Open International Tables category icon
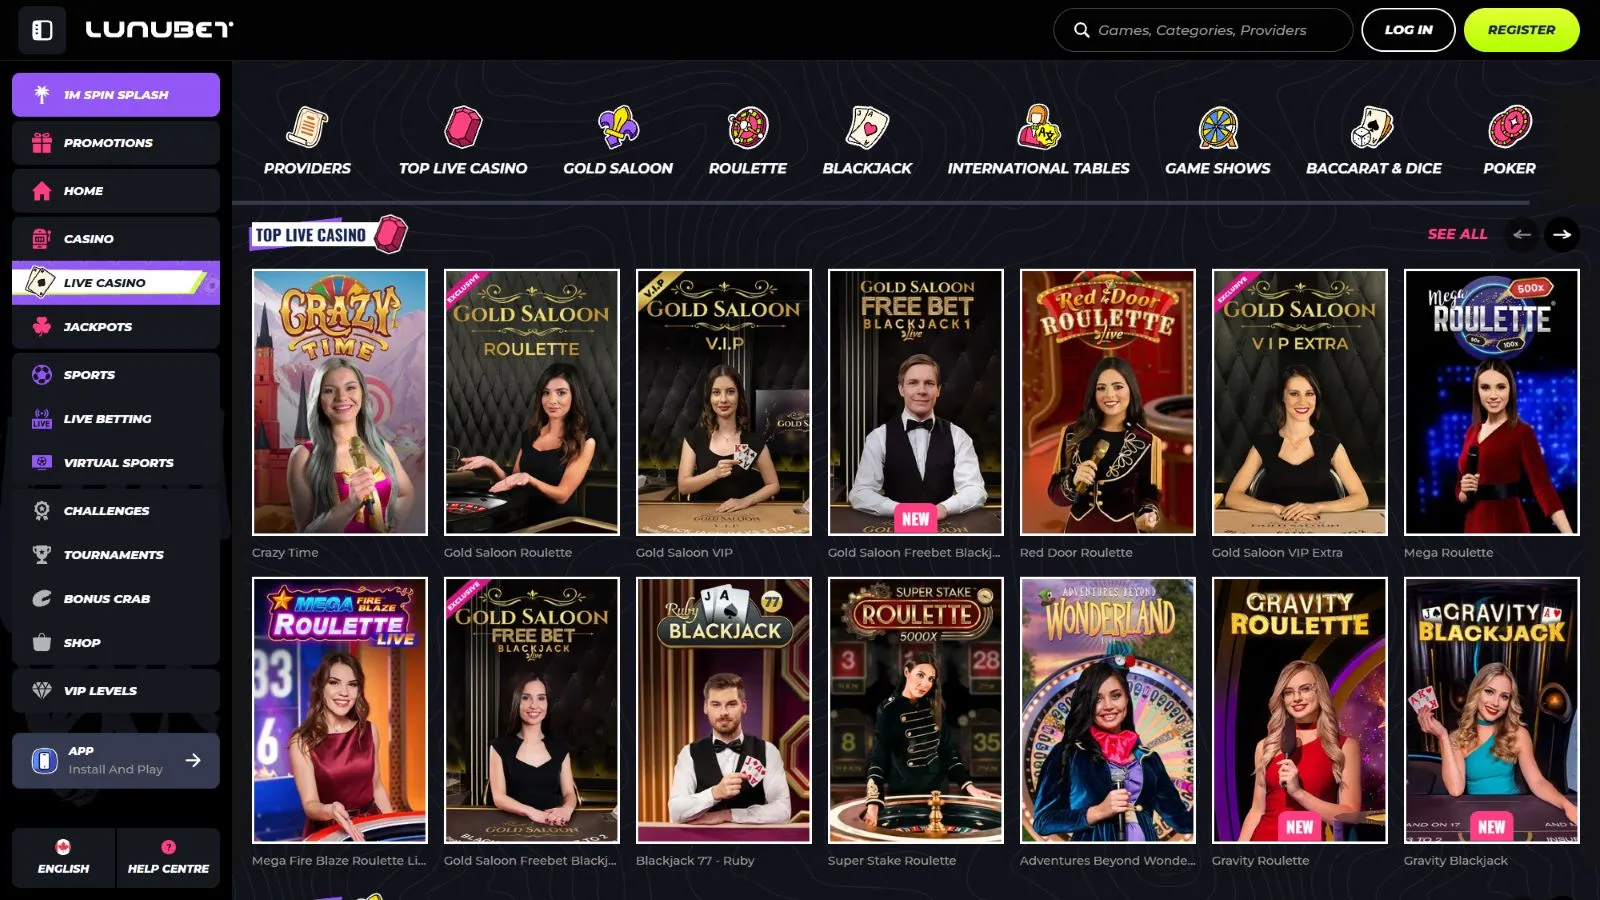This screenshot has height=900, width=1600. click(1038, 128)
